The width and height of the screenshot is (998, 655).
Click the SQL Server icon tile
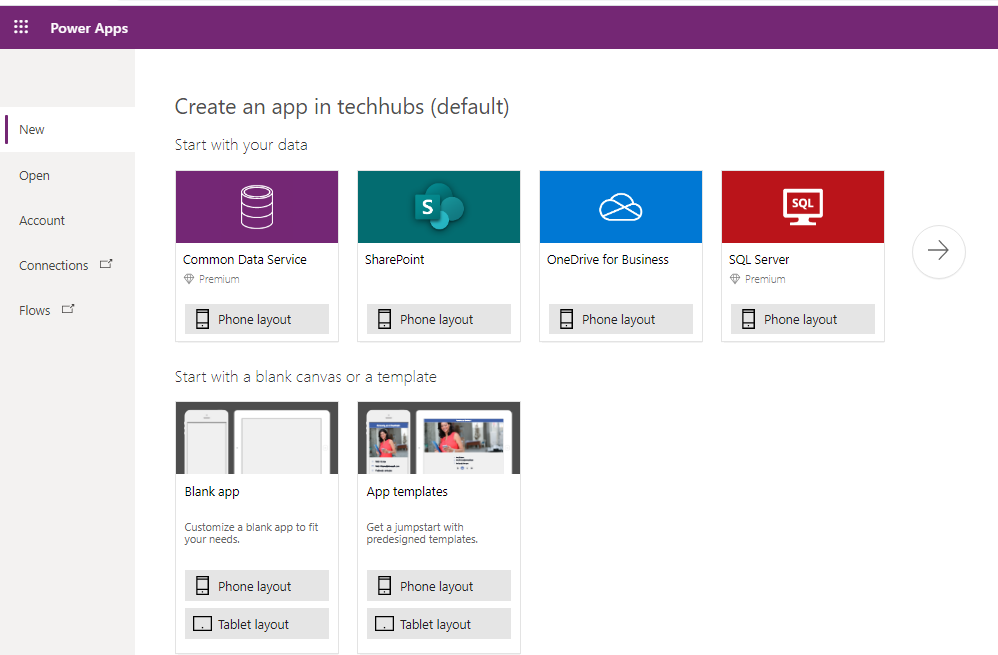(x=802, y=206)
